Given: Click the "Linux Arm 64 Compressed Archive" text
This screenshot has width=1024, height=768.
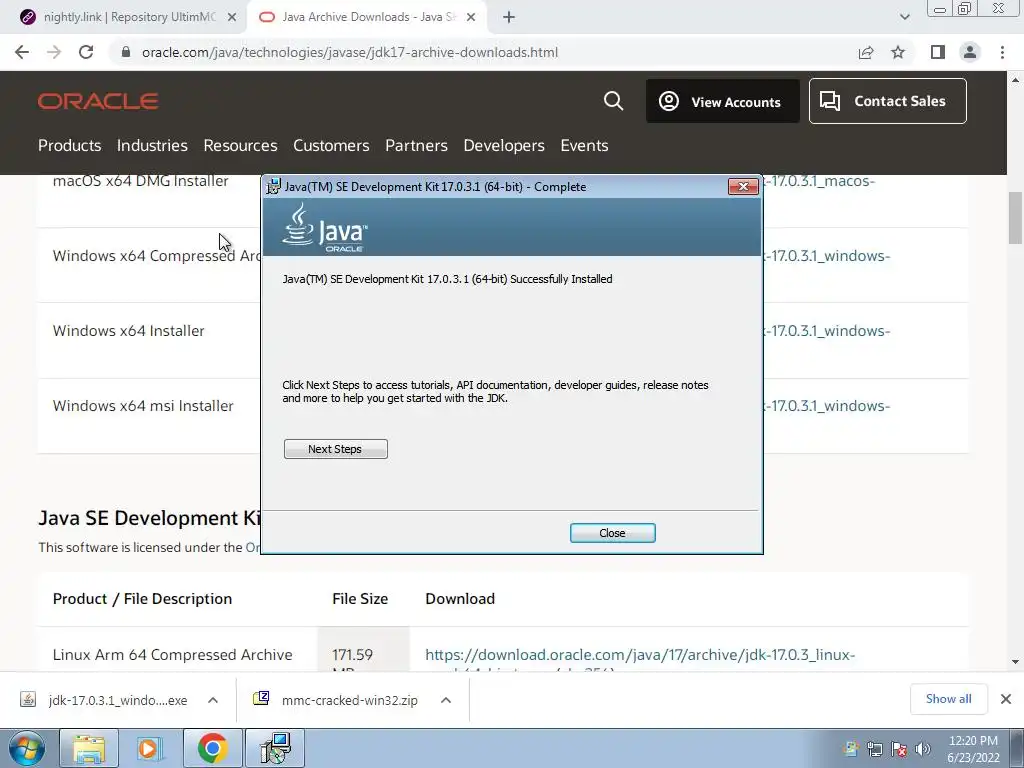Looking at the screenshot, I should click(172, 654).
